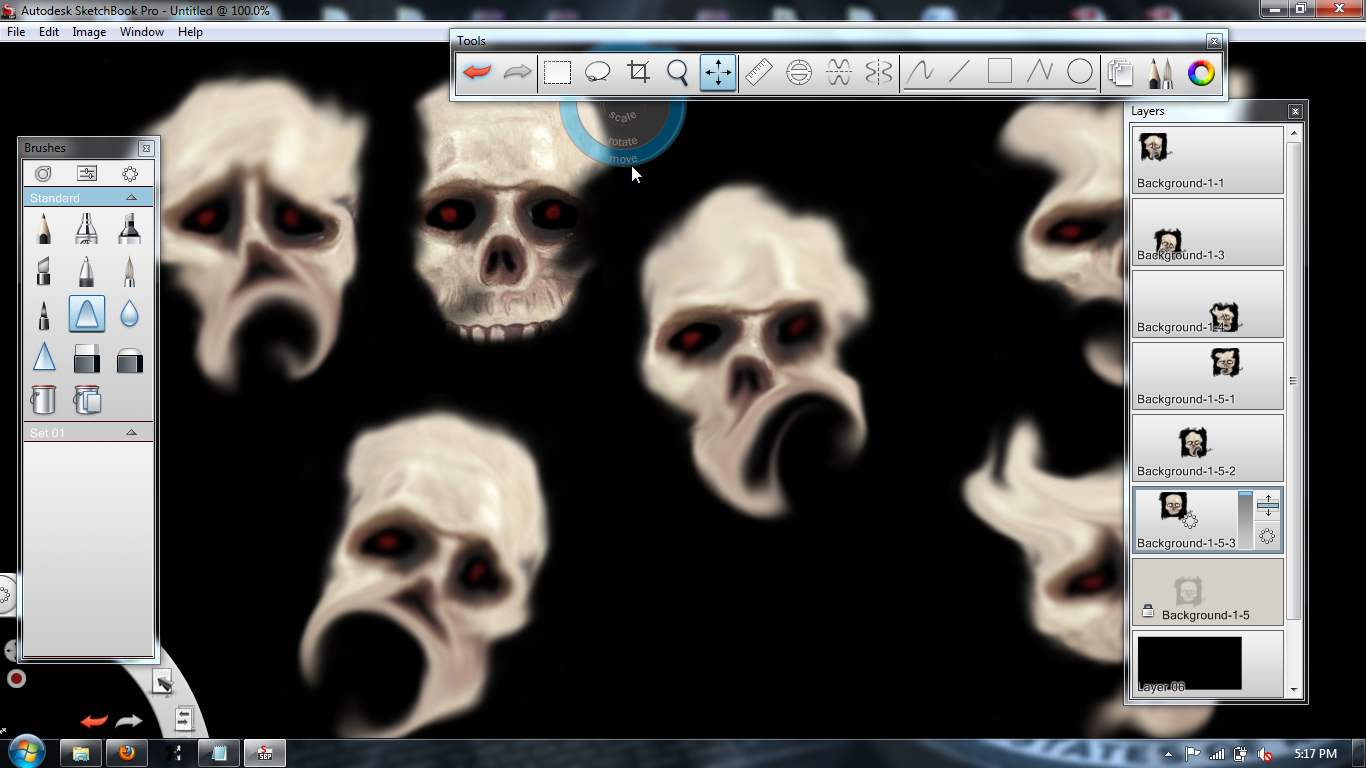The height and width of the screenshot is (768, 1366).
Task: Select the Flood fill bucket
Action: point(43,400)
